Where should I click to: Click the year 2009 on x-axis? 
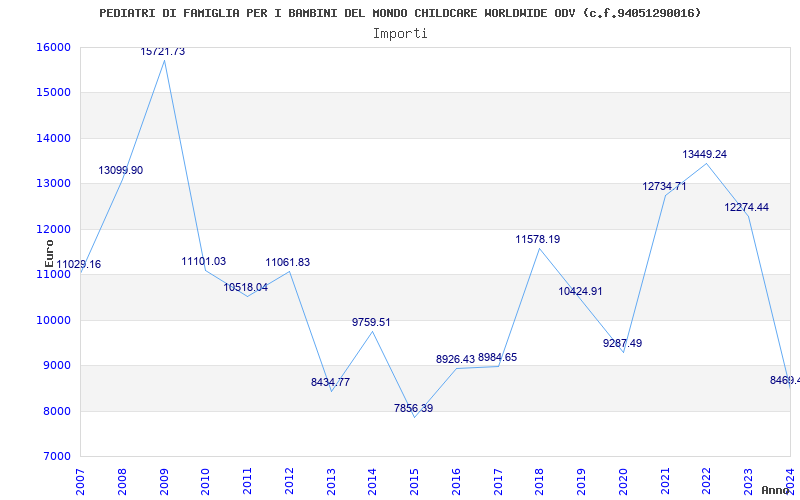(x=164, y=481)
